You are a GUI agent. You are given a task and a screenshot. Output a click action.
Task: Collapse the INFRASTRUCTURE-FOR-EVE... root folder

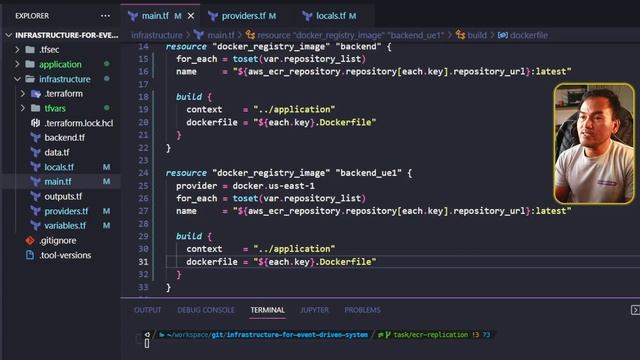(x=9, y=35)
